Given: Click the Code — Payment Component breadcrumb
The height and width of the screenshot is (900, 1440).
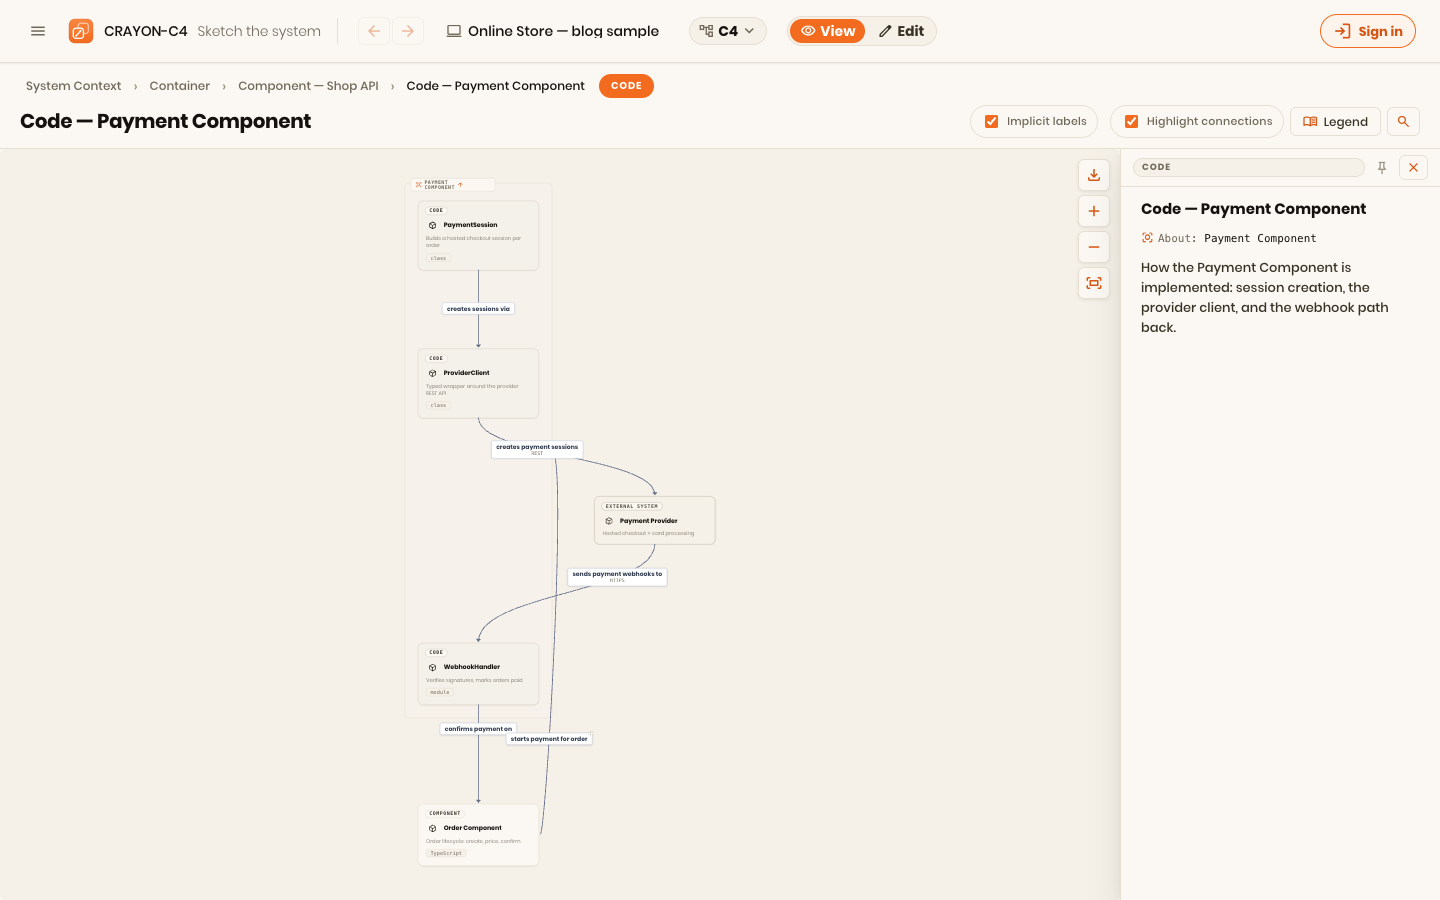Looking at the screenshot, I should click(x=495, y=86).
